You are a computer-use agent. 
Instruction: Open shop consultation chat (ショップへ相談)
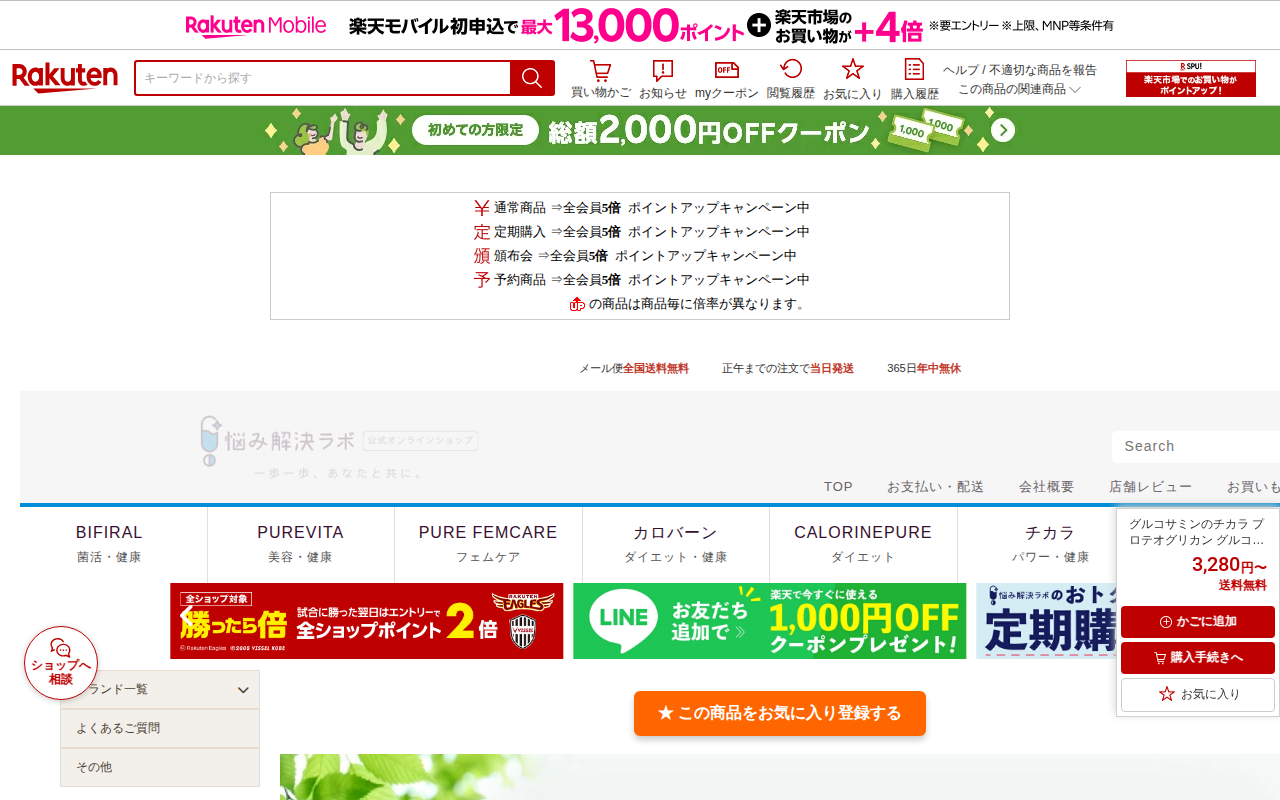(x=61, y=663)
